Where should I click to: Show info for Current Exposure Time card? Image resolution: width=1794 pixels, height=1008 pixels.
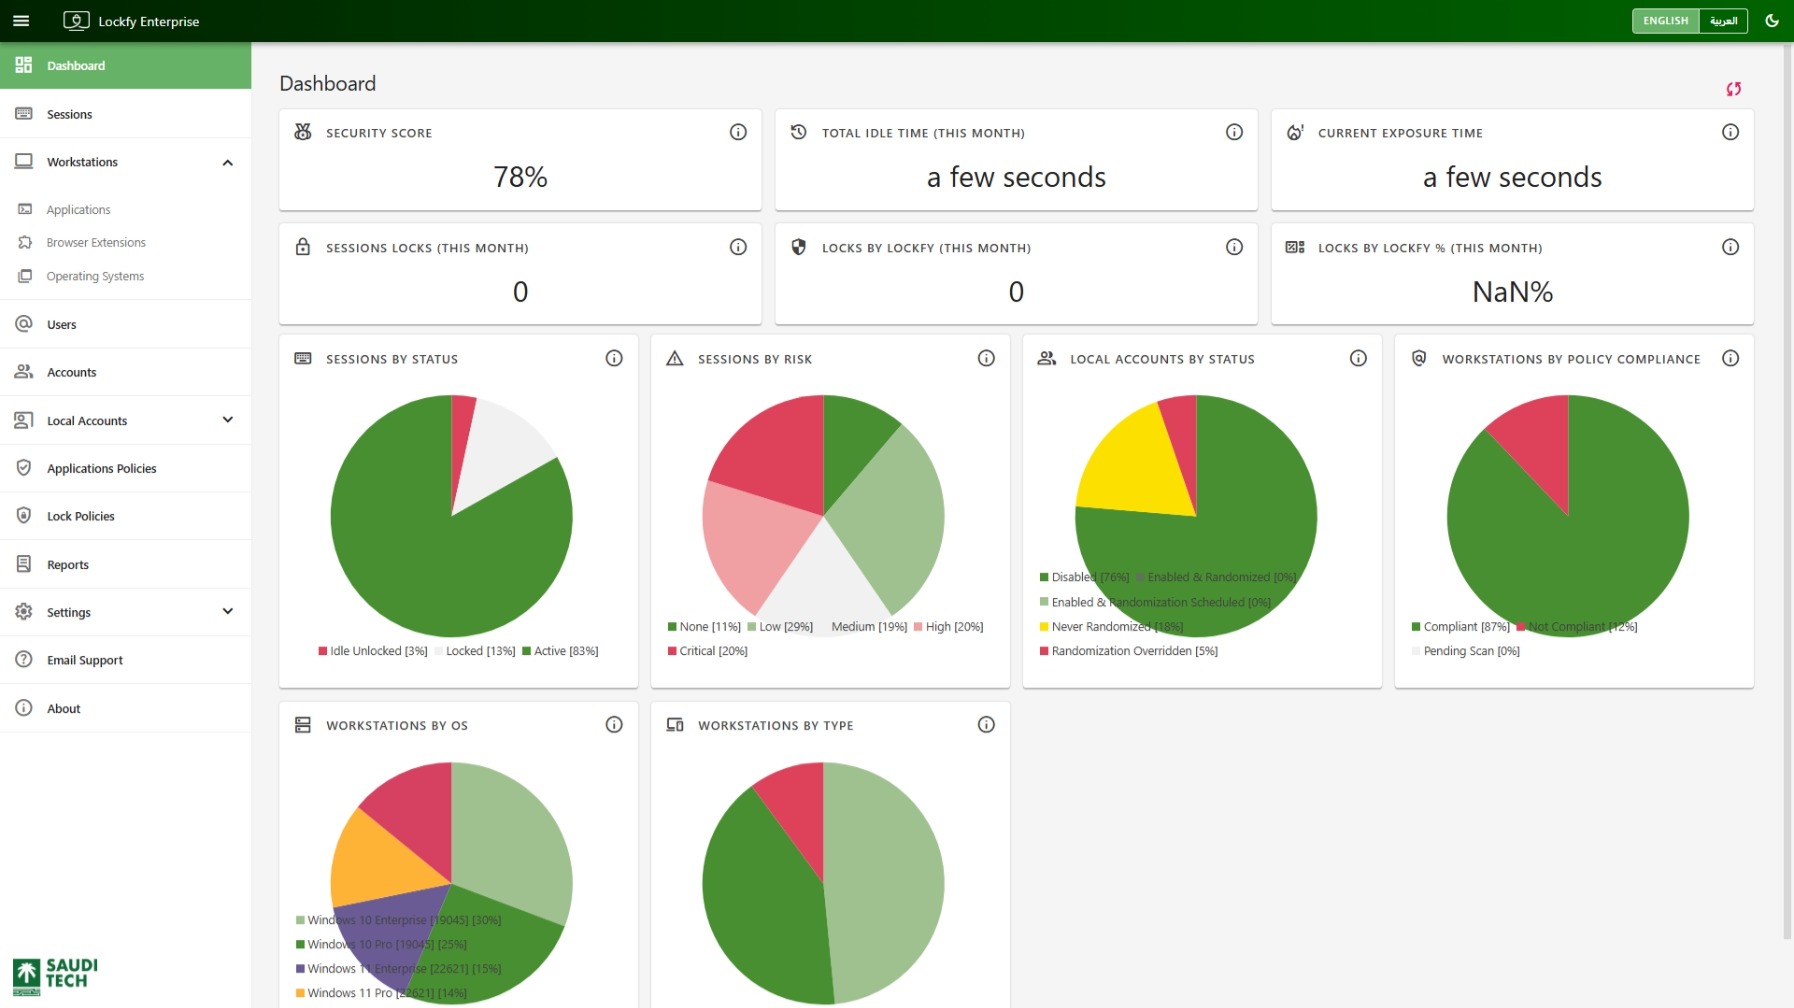tap(1730, 132)
